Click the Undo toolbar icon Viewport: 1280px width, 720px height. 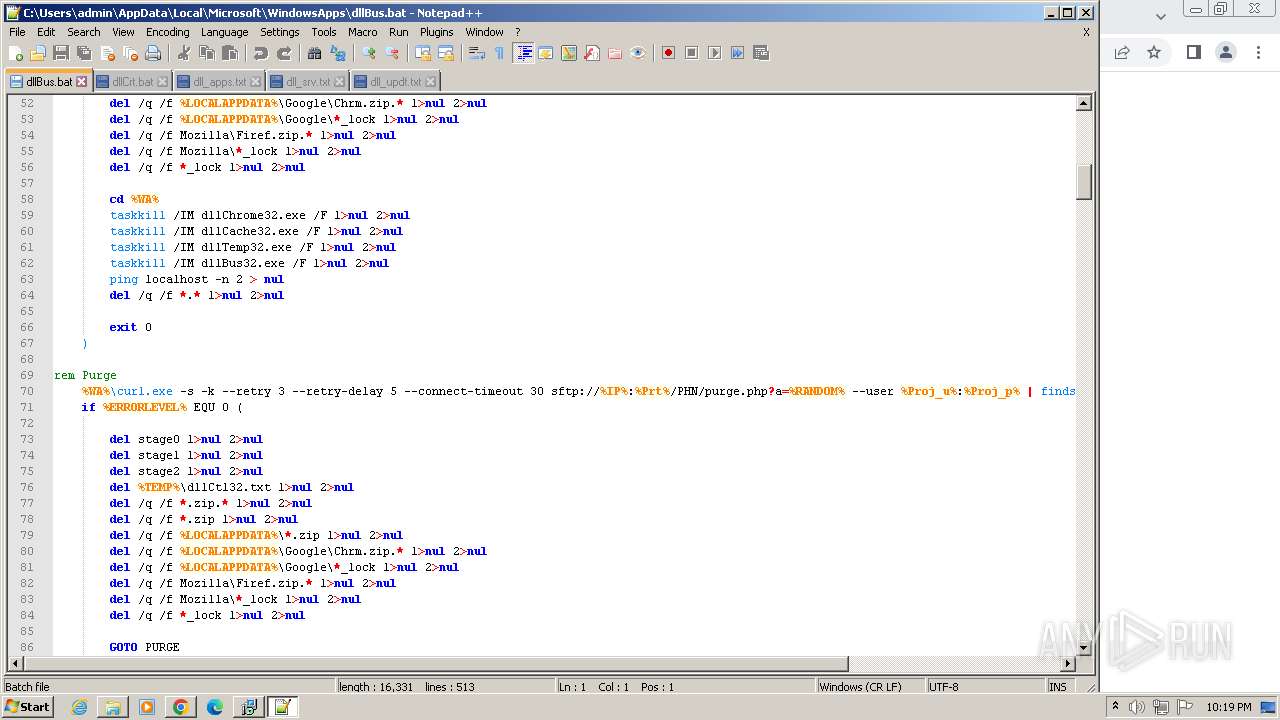pos(260,53)
